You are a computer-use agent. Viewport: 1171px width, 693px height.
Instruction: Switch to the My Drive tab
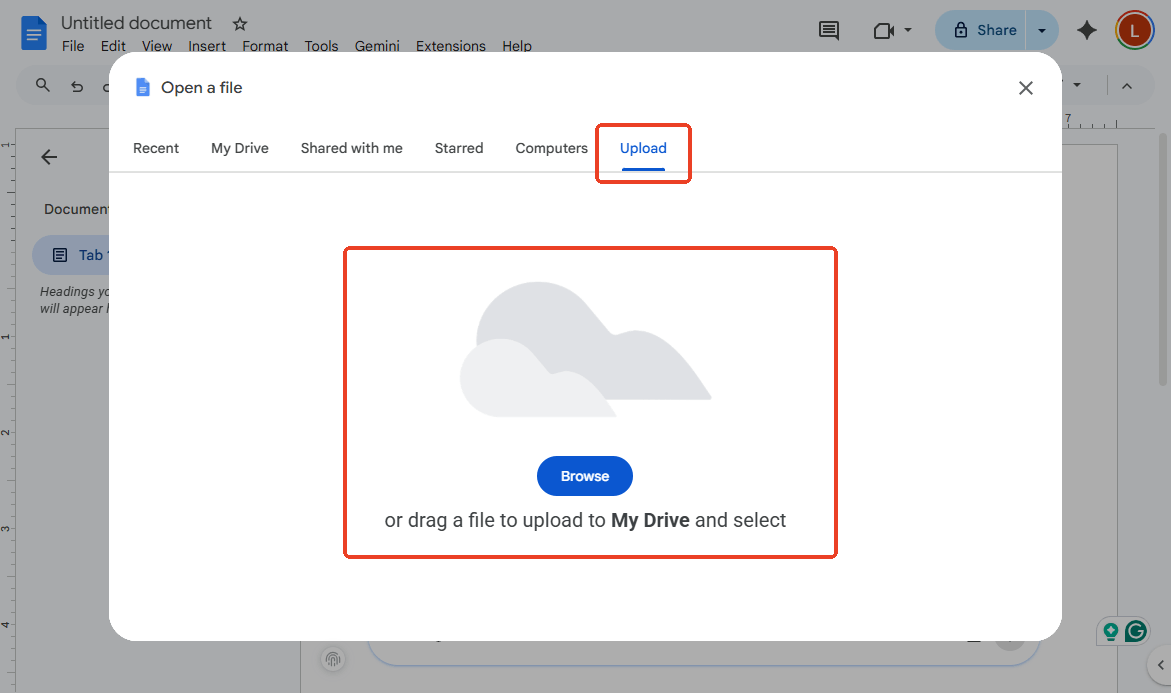[239, 147]
